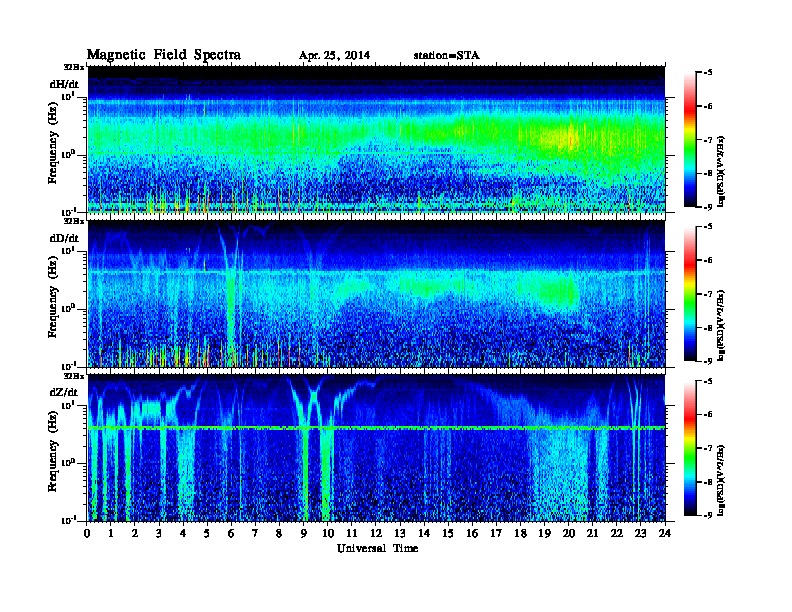Click the "-5" value on dZ/dt color bar

708,380
